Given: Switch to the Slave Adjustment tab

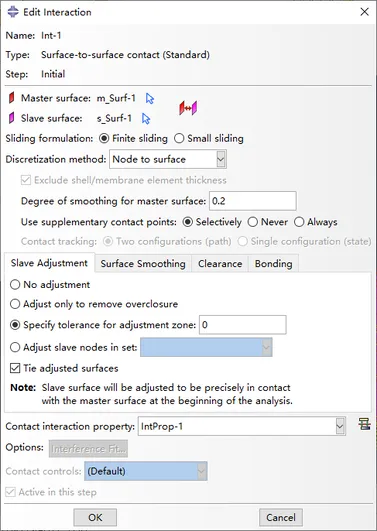Looking at the screenshot, I should coord(49,263).
